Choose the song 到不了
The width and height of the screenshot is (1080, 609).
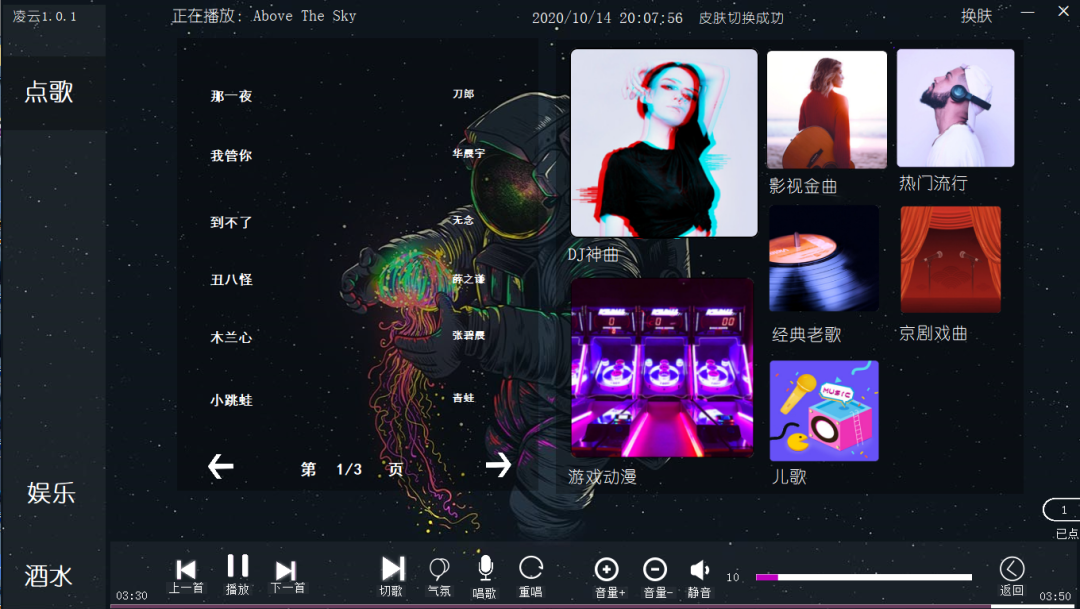pos(231,223)
